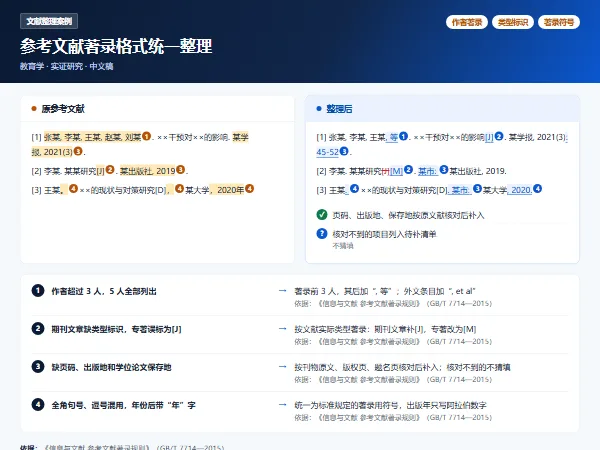Click arrow before 统一为标准规定的著录用符号
The image size is (600, 450).
pos(283,404)
